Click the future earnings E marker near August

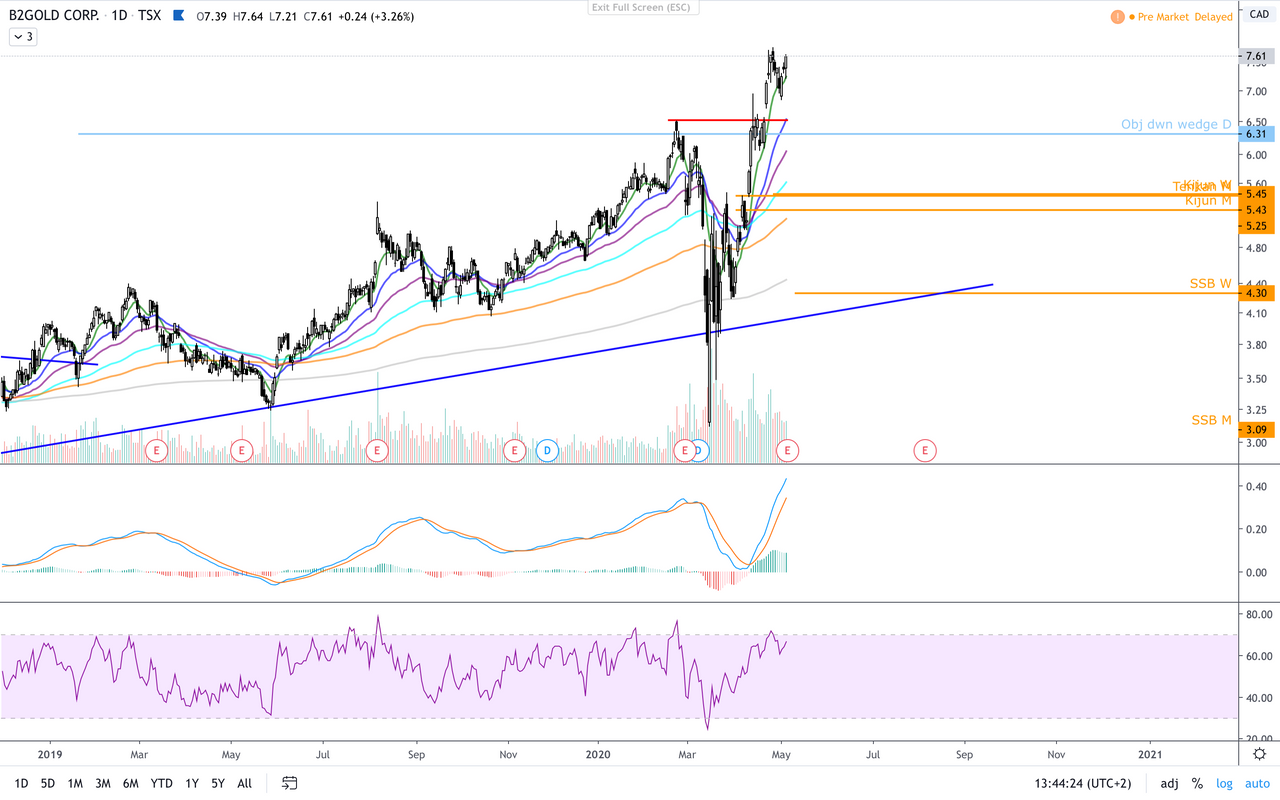pos(925,451)
